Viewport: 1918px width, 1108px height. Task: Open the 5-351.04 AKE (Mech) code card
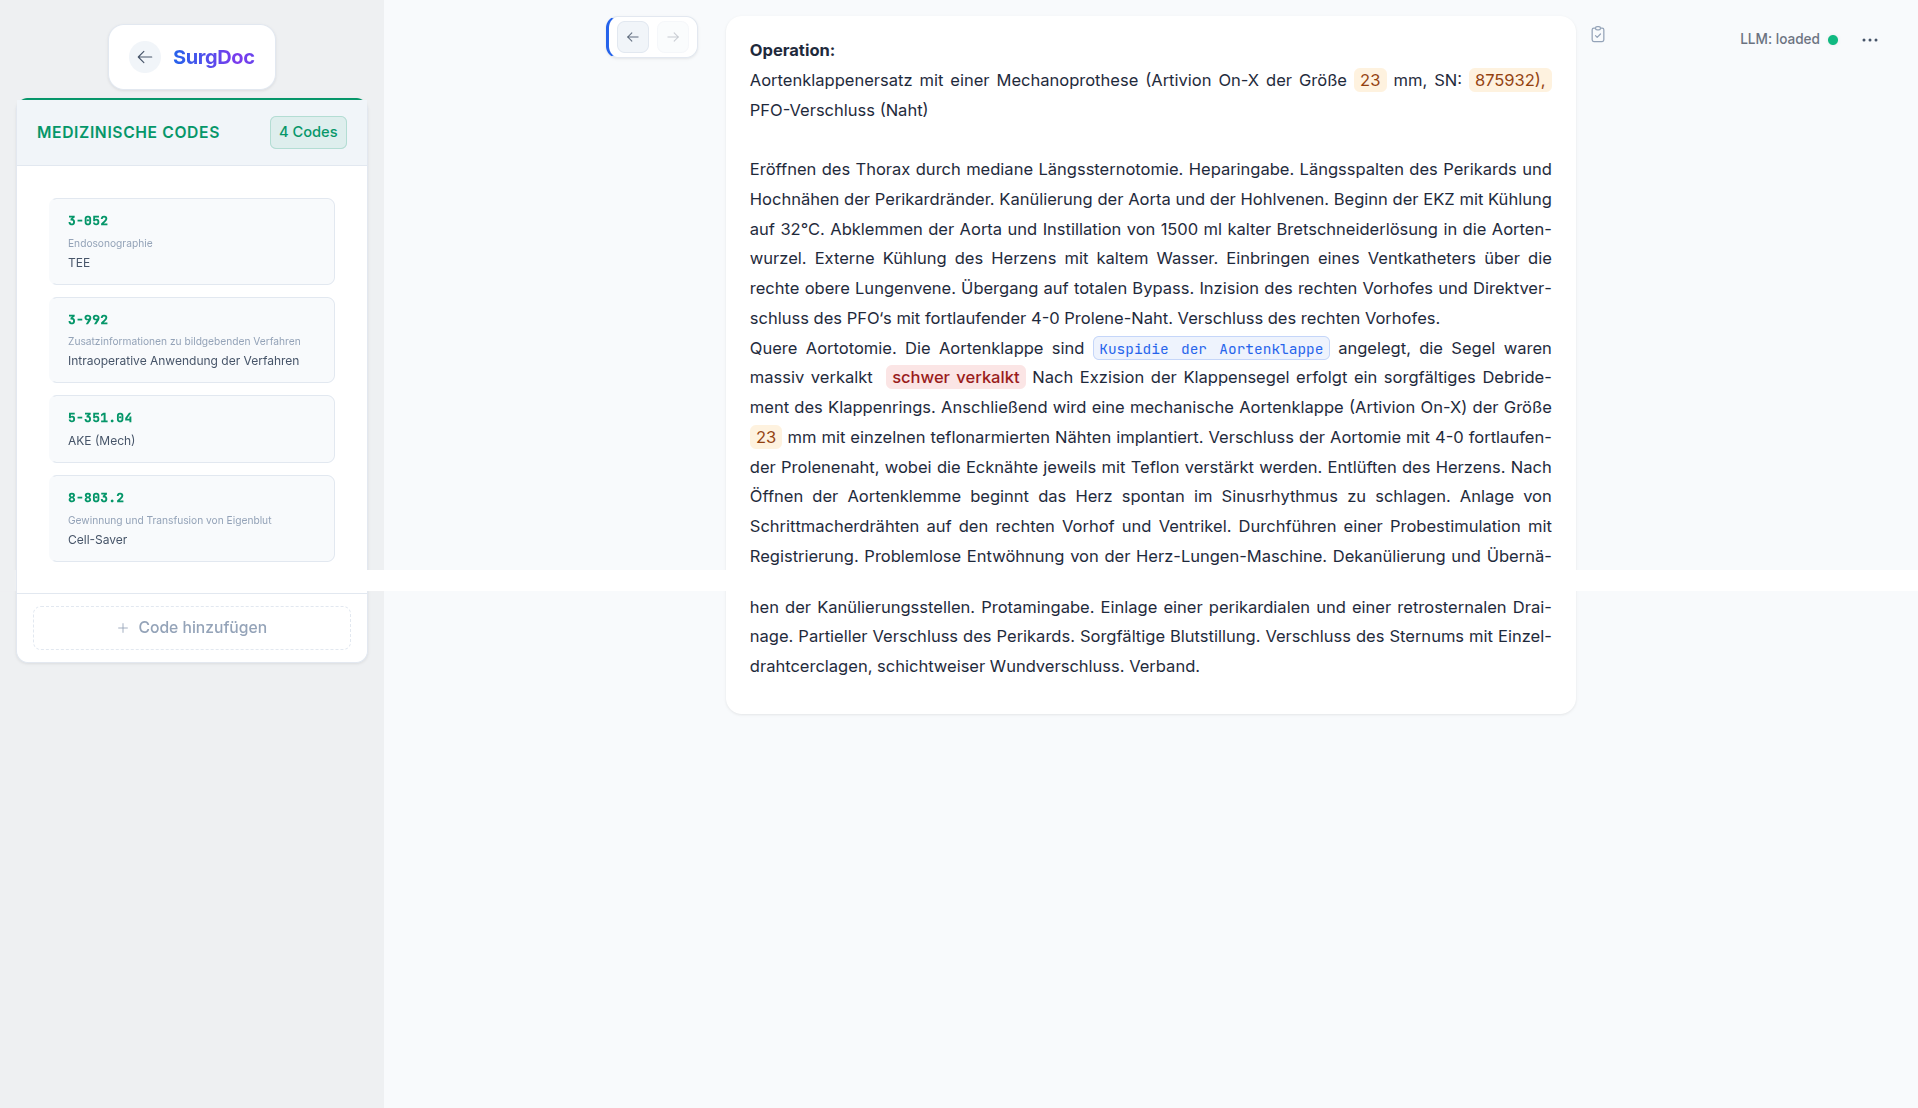coord(193,429)
